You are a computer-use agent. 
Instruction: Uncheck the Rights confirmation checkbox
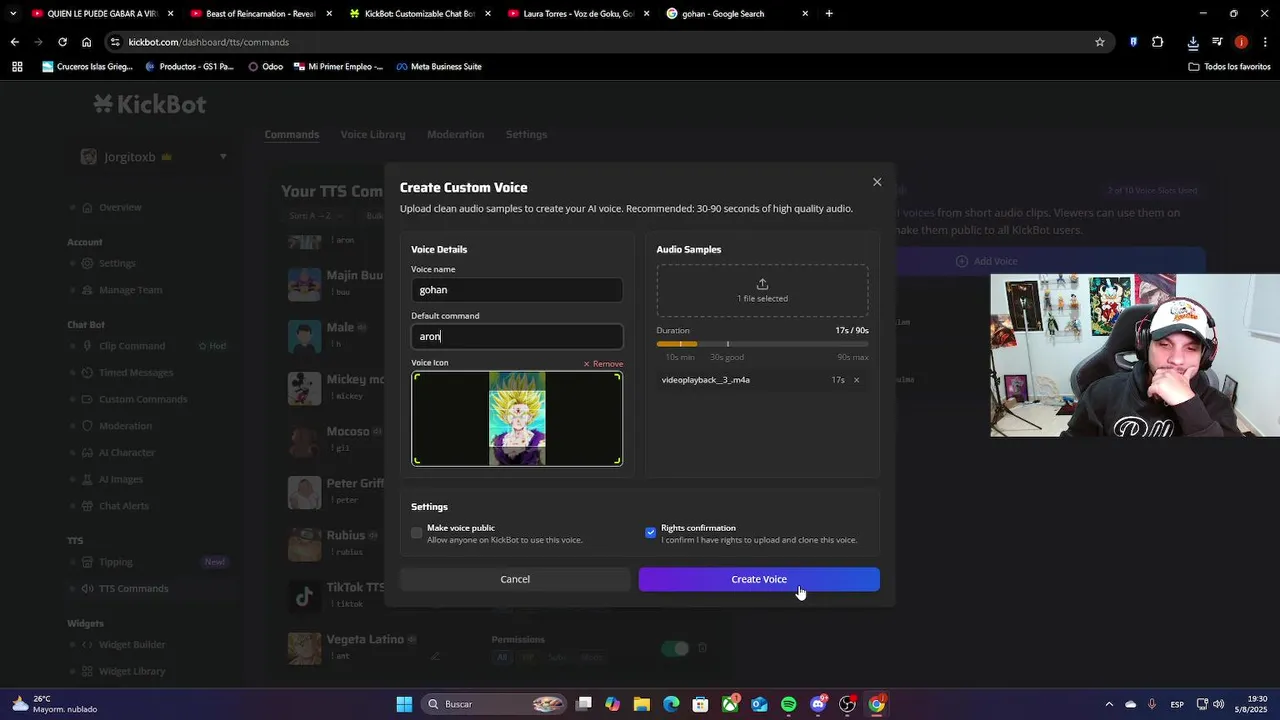point(650,533)
